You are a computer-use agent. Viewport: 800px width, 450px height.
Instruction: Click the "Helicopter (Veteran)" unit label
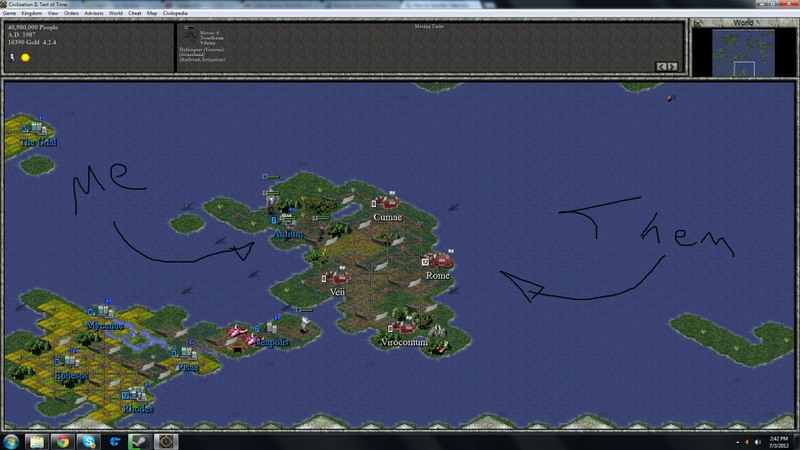coord(202,49)
